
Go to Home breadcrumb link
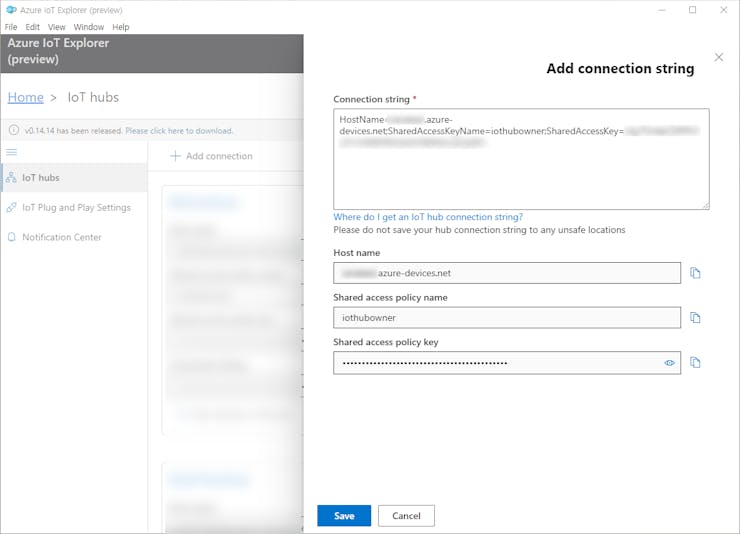[x=25, y=97]
